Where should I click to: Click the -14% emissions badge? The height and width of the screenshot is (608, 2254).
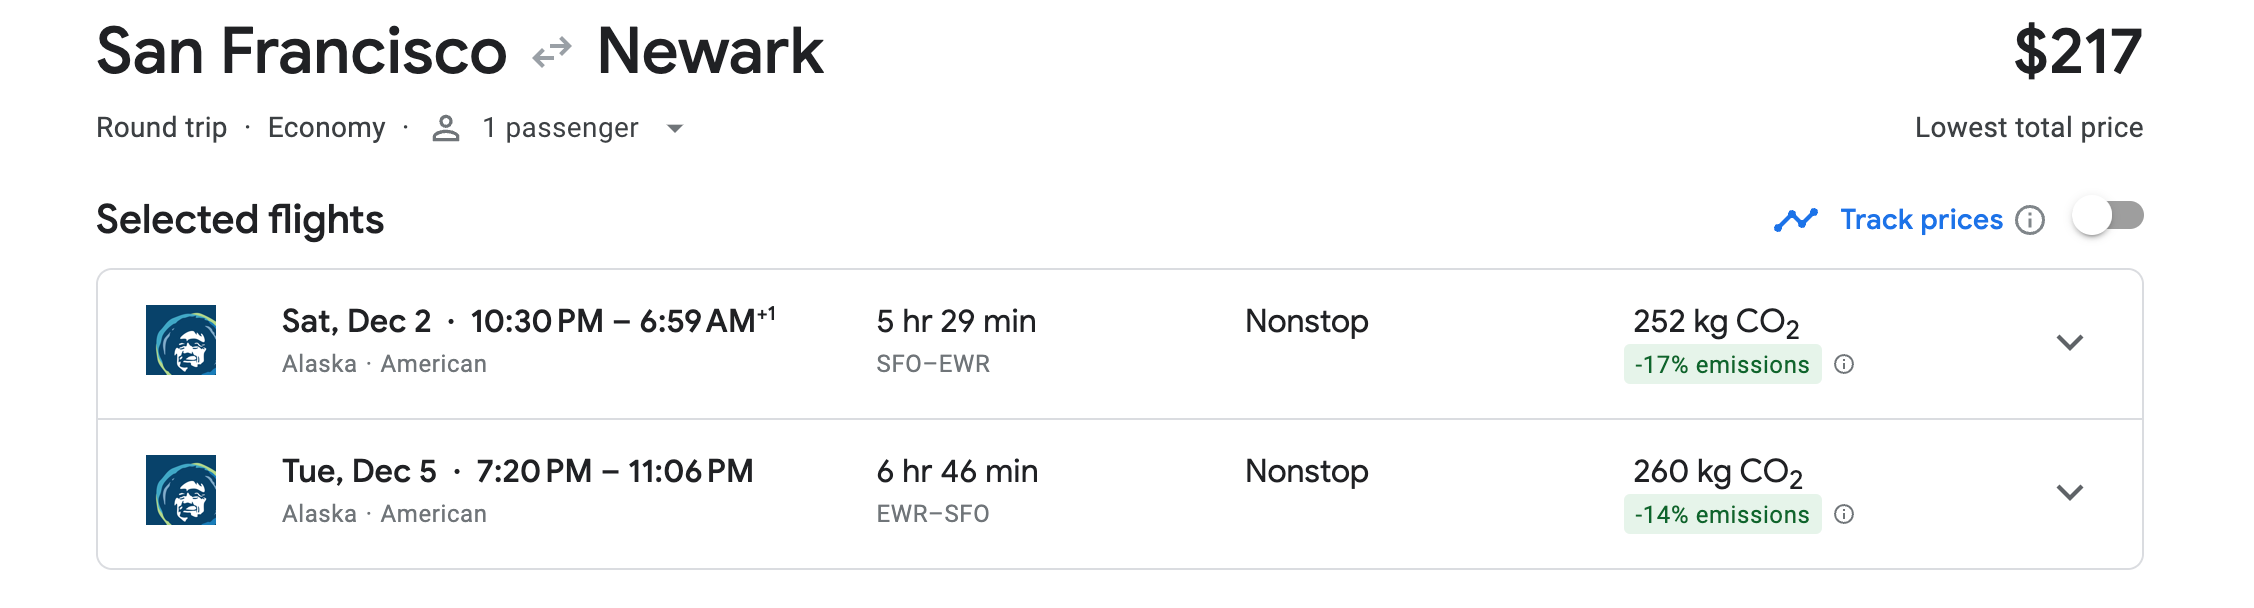pyautogui.click(x=1722, y=514)
